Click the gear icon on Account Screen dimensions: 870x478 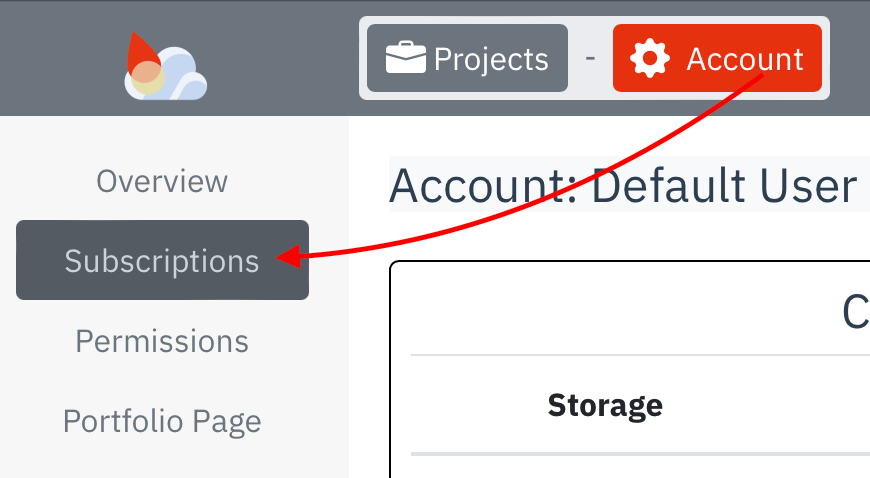[x=651, y=59]
